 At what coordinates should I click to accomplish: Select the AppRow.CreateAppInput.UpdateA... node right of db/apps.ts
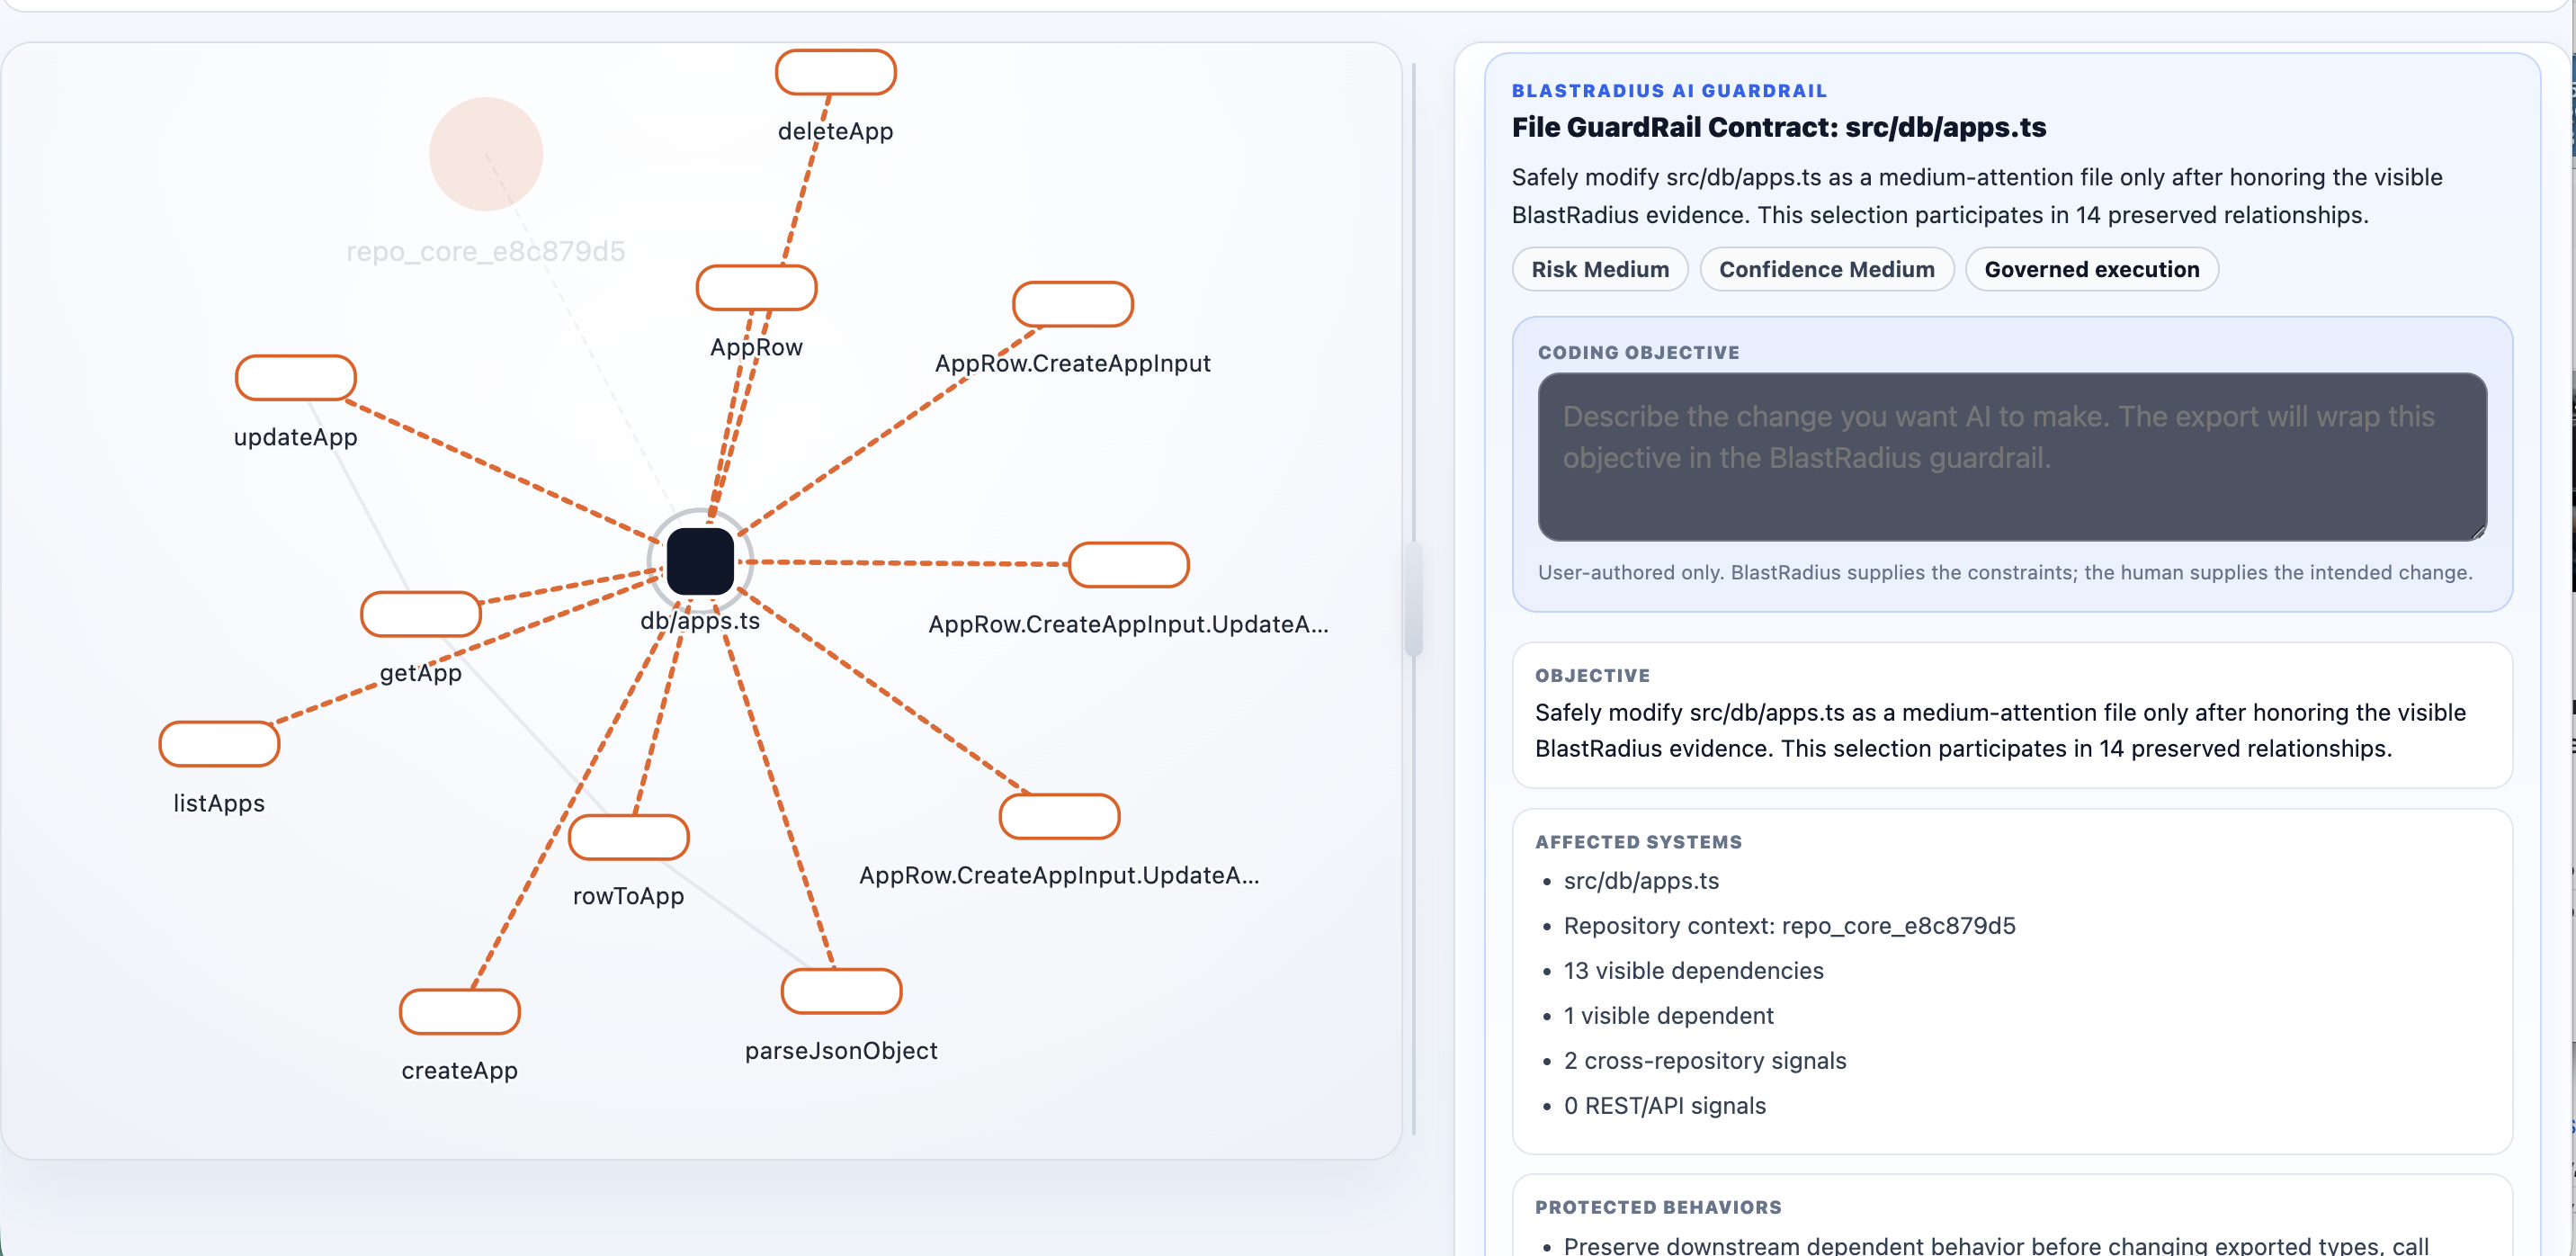(1128, 565)
